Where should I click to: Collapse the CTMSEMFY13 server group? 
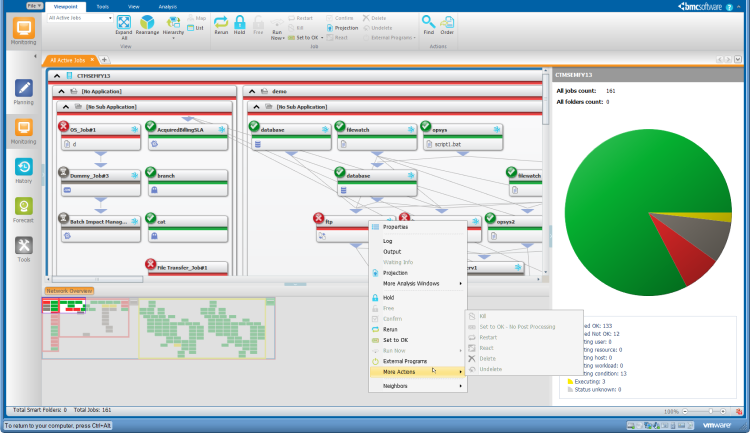click(55, 75)
